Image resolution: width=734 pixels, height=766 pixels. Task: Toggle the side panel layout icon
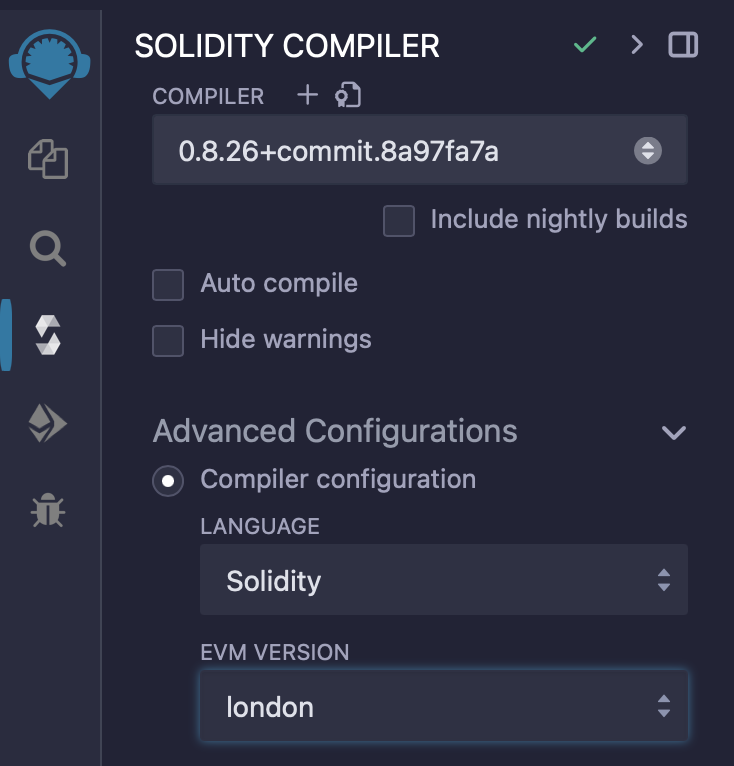(684, 45)
